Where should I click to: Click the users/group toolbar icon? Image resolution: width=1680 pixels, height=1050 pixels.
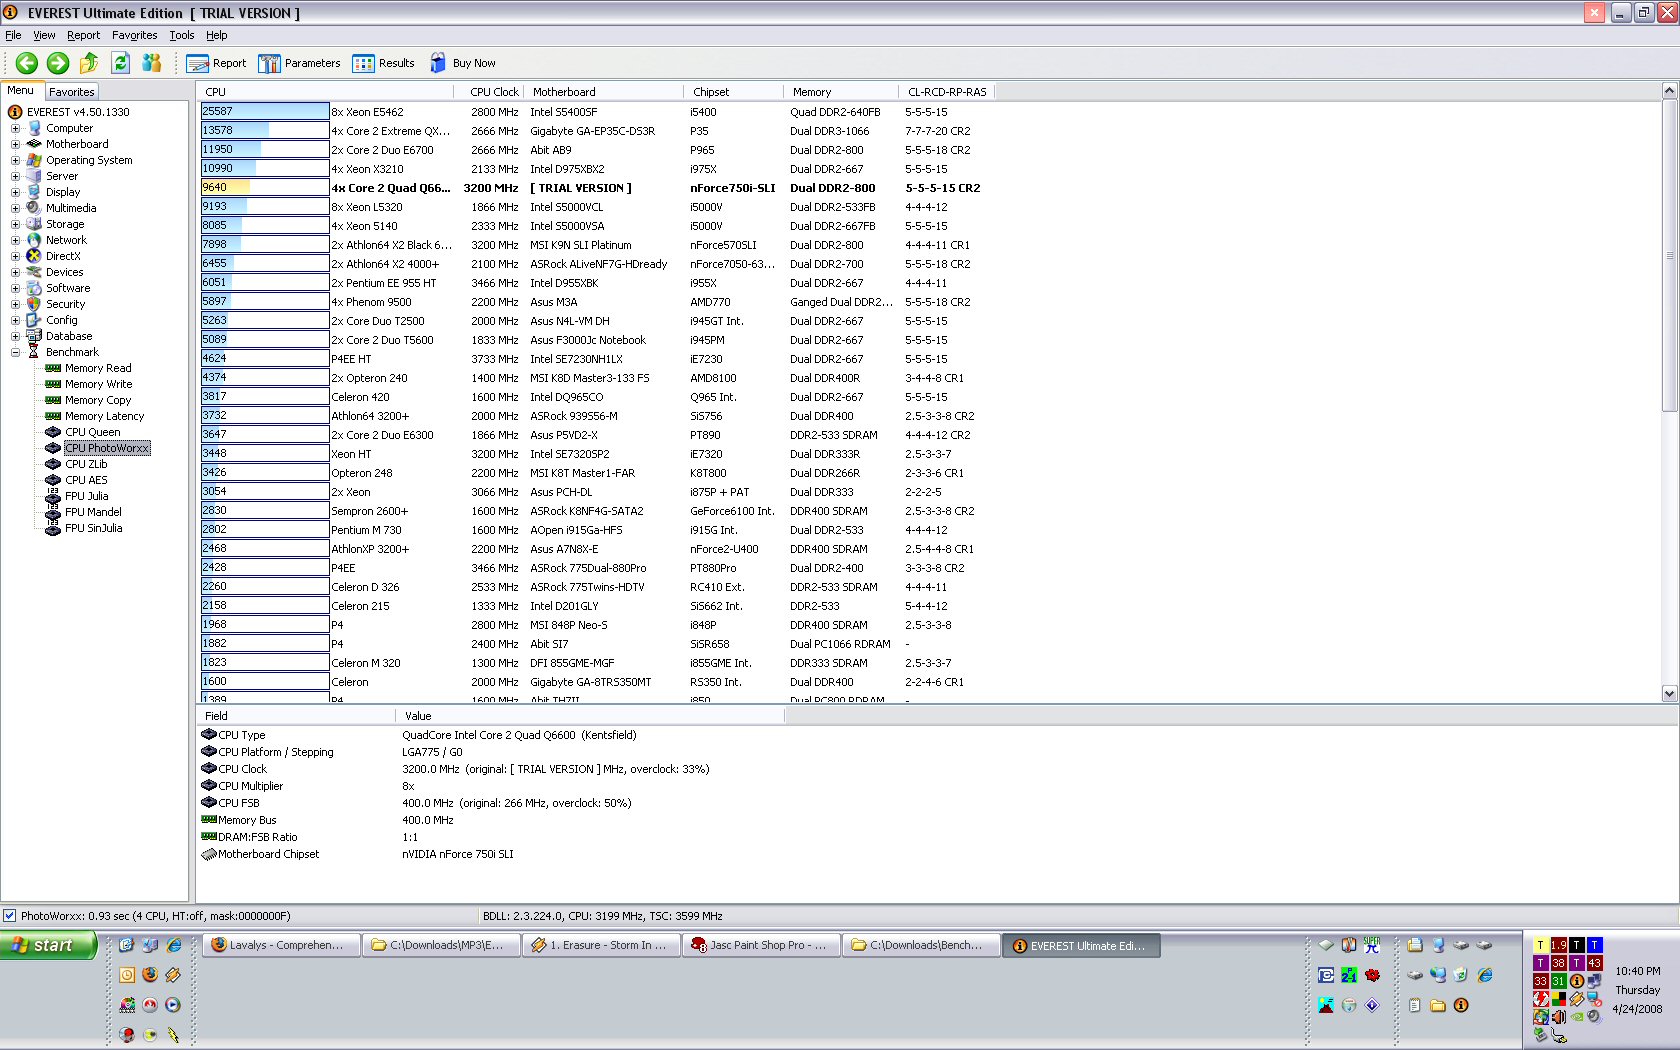[152, 63]
